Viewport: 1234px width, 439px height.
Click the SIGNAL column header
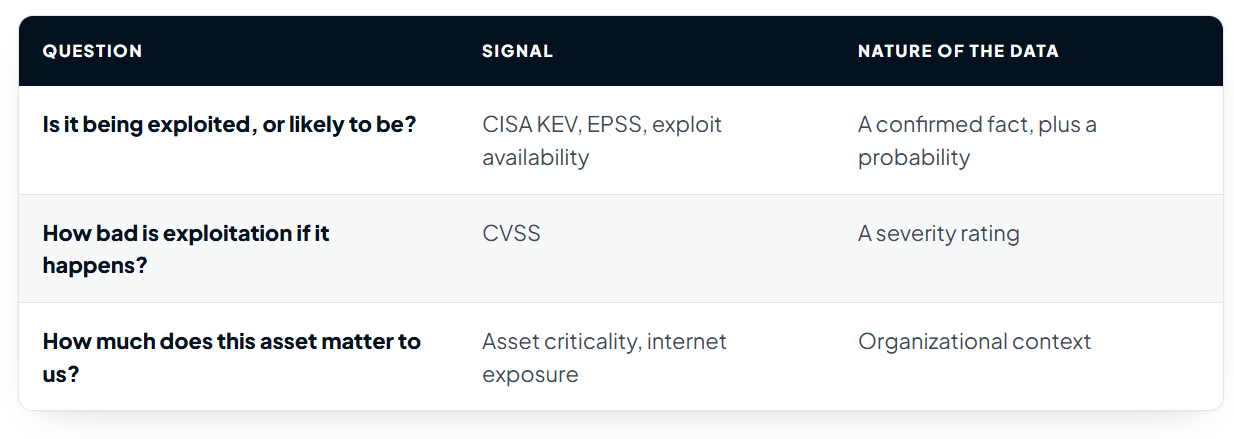tap(517, 51)
